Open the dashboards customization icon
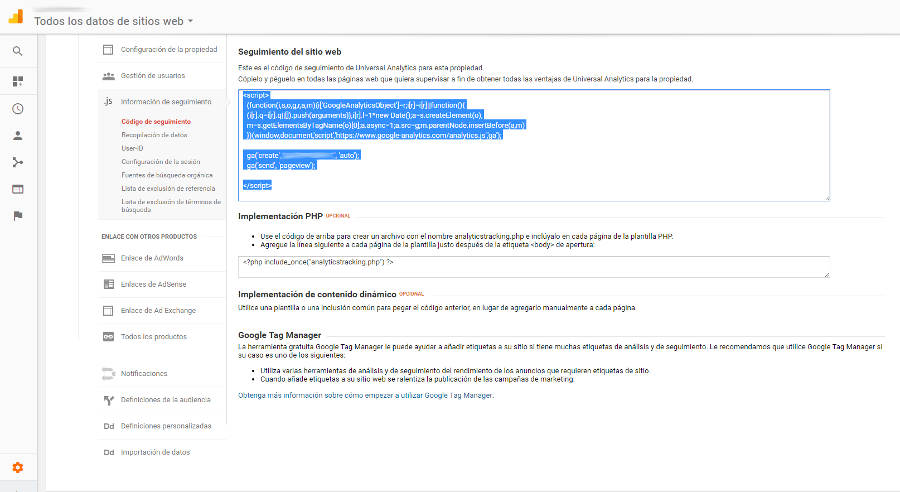This screenshot has height=492, width=900. [18, 81]
